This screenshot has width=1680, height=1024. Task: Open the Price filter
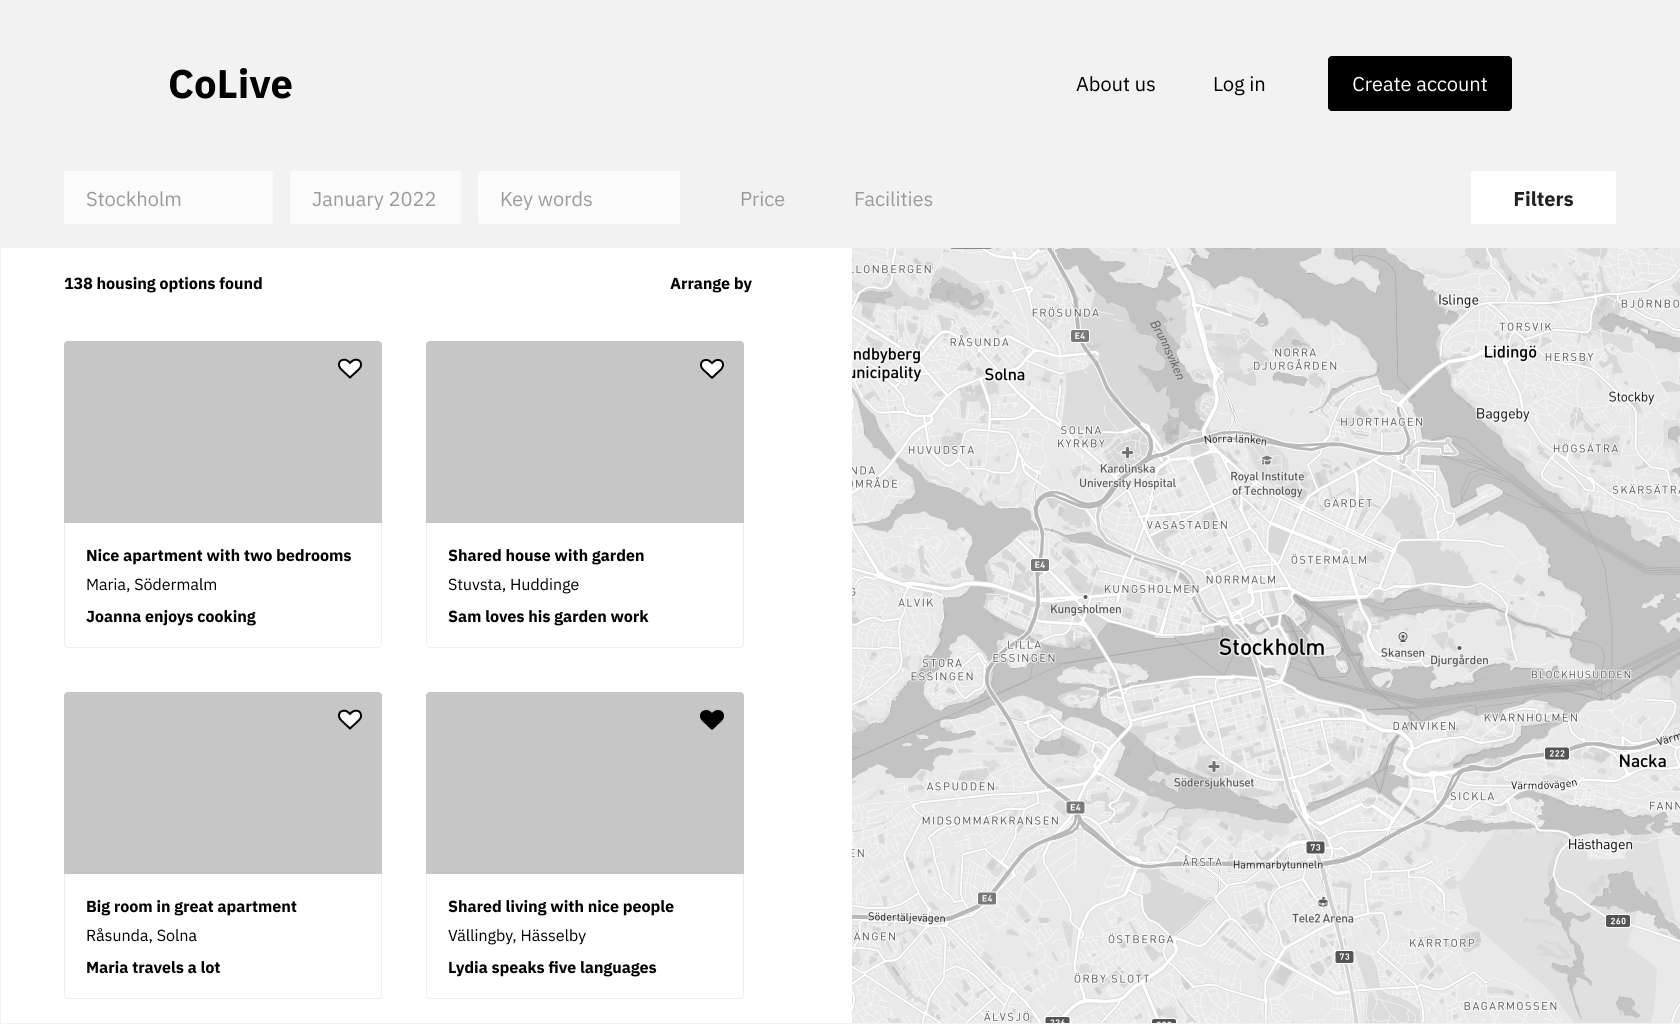point(761,198)
